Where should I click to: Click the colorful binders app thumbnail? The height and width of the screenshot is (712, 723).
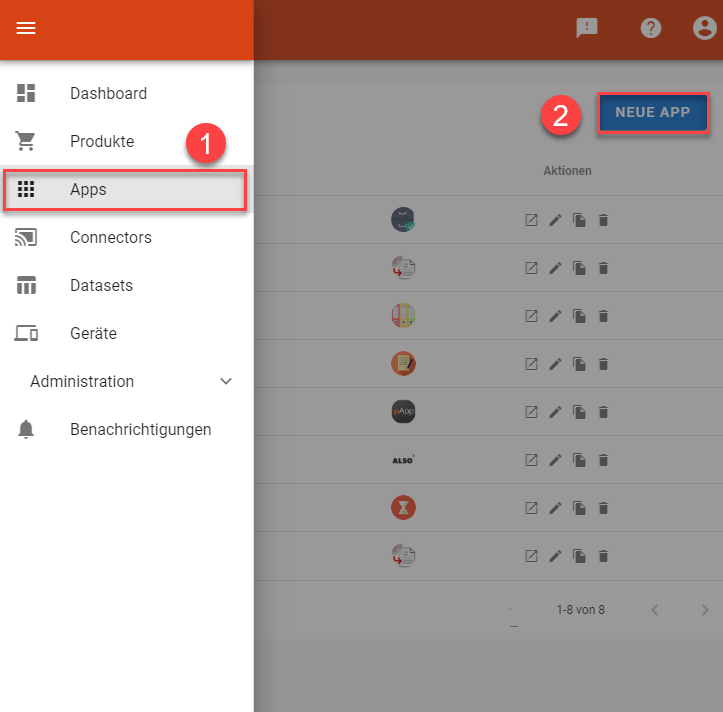coord(403,315)
